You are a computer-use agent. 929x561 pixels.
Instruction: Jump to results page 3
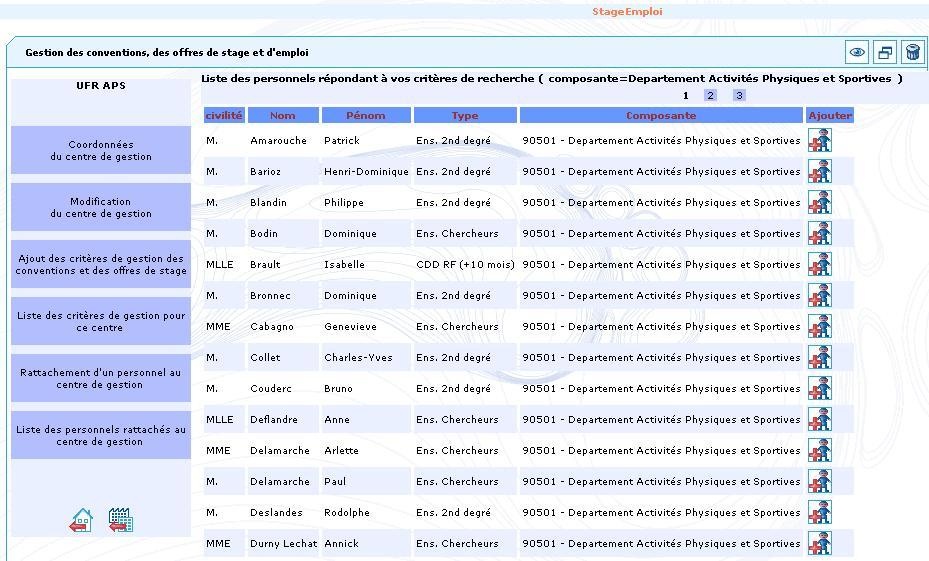pyautogui.click(x=739, y=96)
